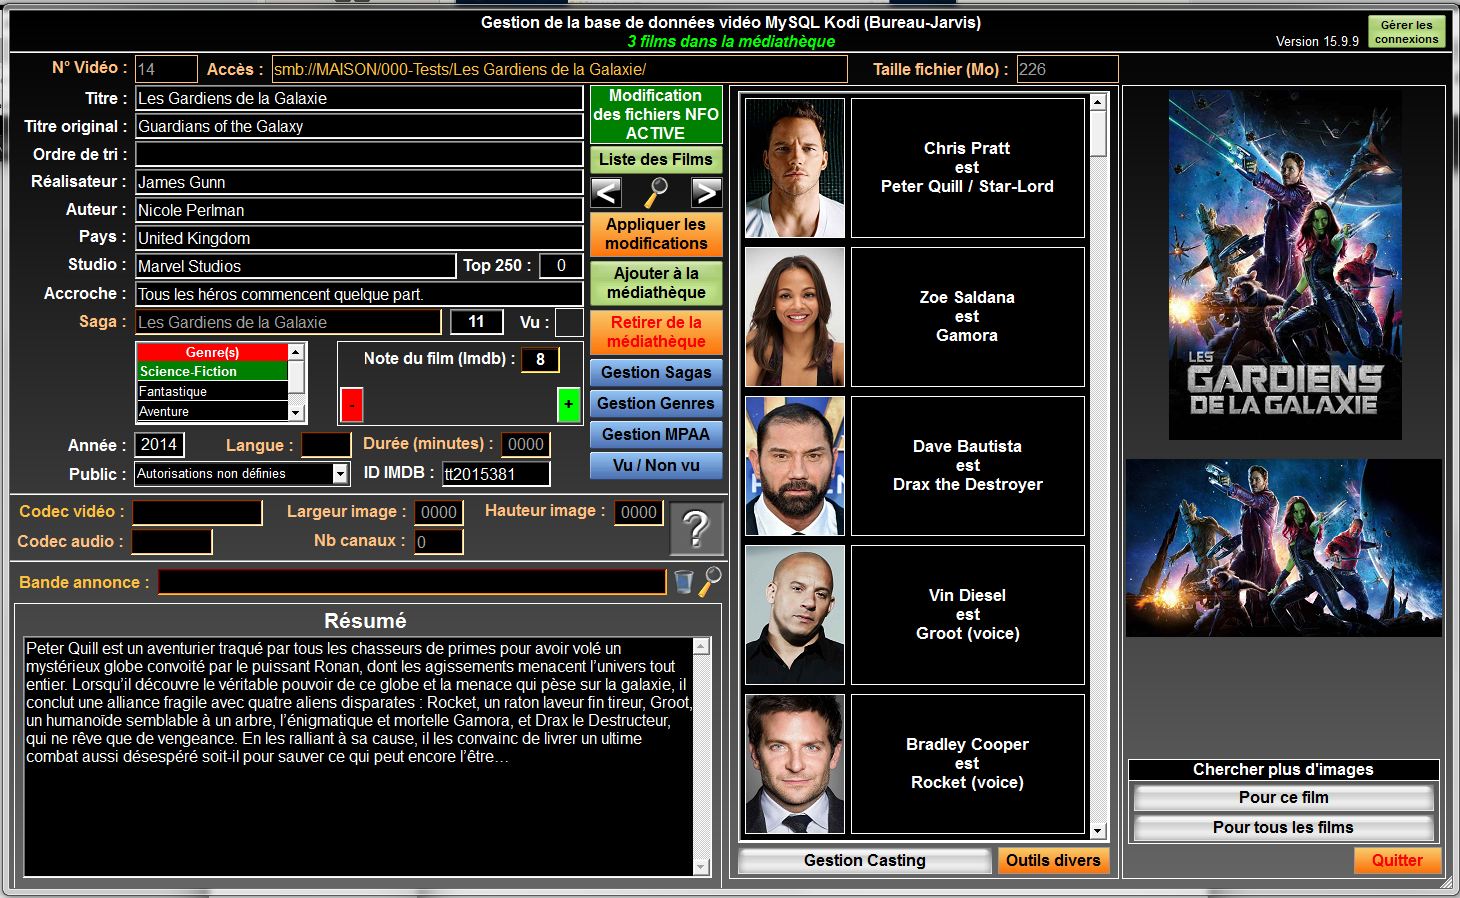1460x898 pixels.
Task: Click Appliquer les modifications button
Action: coord(656,234)
